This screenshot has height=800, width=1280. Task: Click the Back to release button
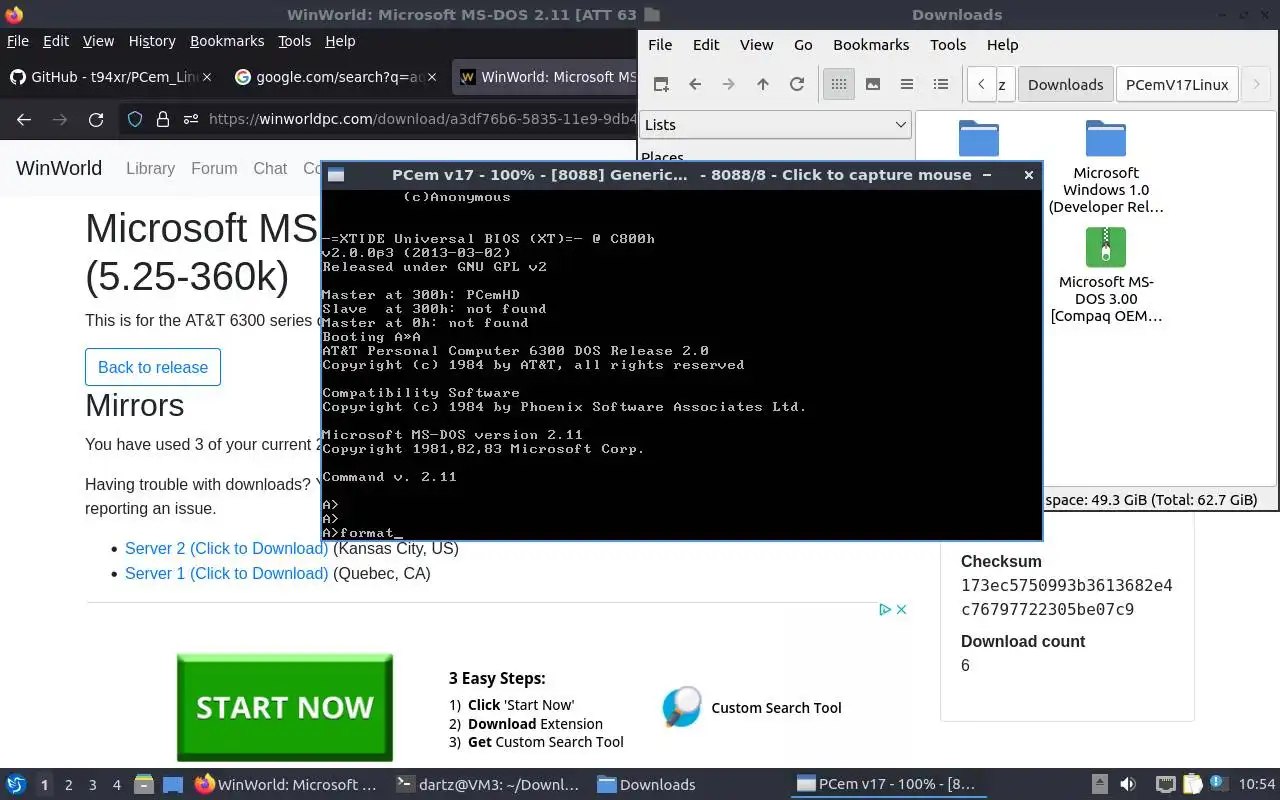pos(153,367)
